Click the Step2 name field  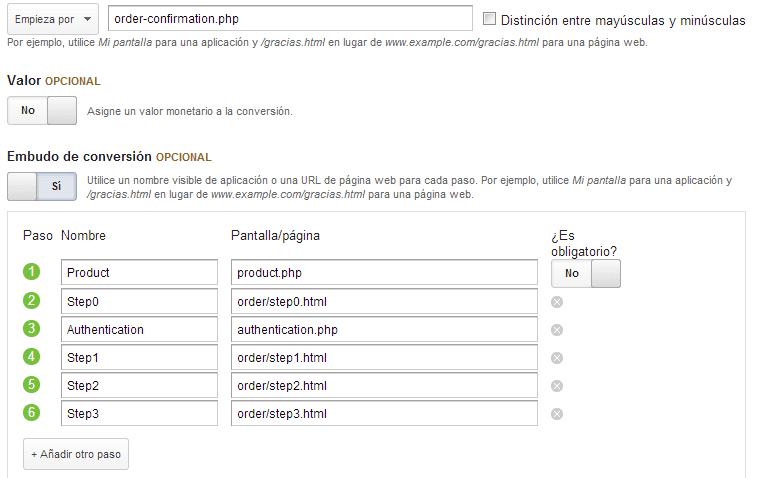139,386
